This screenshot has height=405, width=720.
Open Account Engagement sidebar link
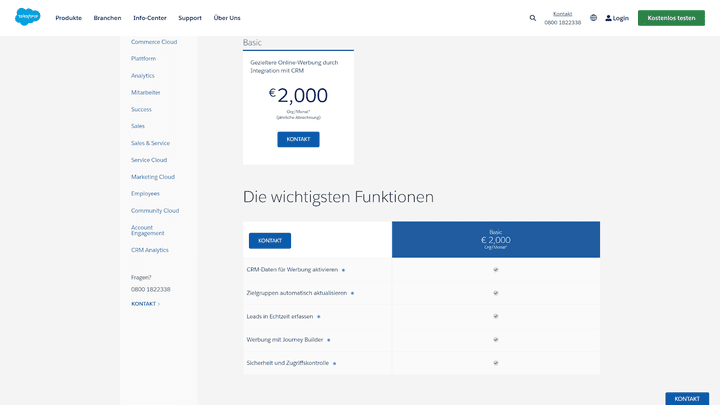[147, 230]
